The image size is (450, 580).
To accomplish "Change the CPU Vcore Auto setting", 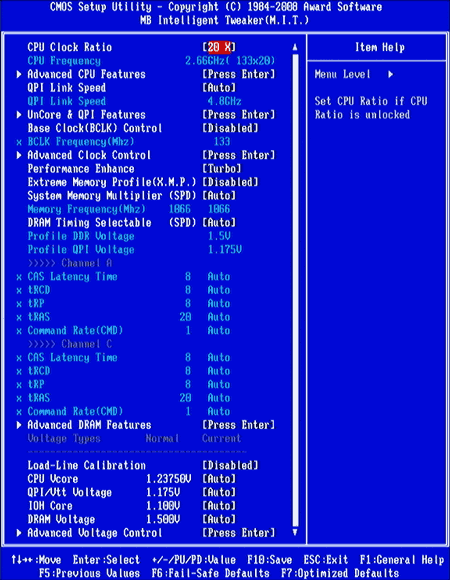I will (219, 479).
